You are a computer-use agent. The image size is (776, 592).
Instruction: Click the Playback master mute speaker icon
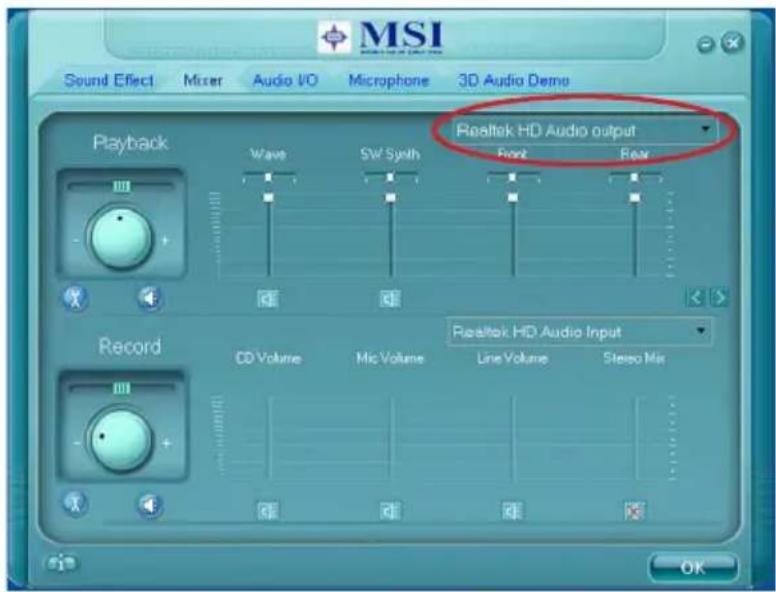(x=149, y=298)
